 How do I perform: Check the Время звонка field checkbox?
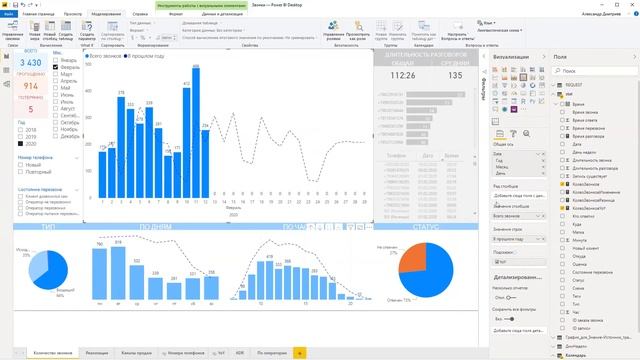pyautogui.click(x=562, y=112)
